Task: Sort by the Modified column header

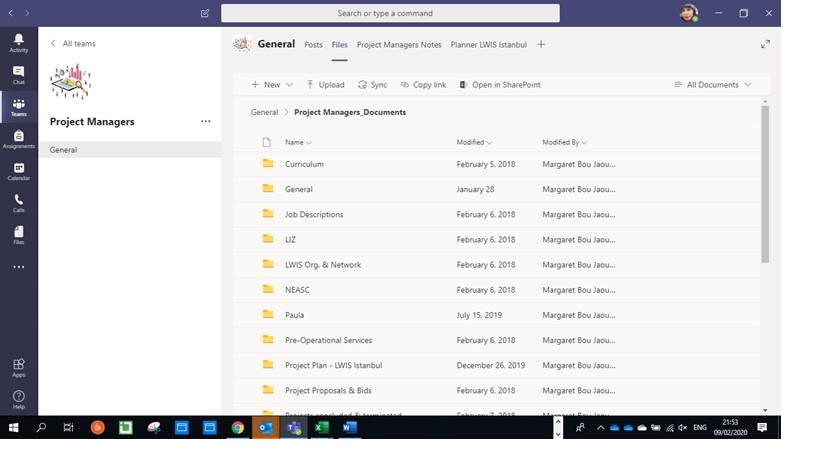Action: click(x=474, y=142)
